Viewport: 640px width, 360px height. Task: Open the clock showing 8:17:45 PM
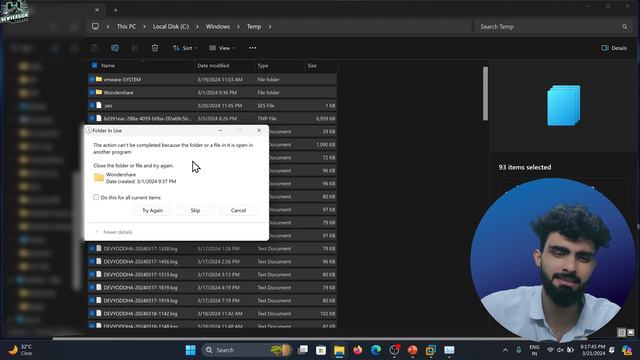(593, 350)
